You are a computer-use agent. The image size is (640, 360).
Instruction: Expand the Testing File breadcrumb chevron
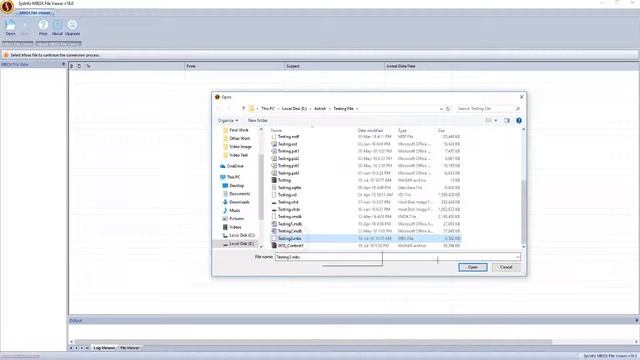[x=357, y=109]
